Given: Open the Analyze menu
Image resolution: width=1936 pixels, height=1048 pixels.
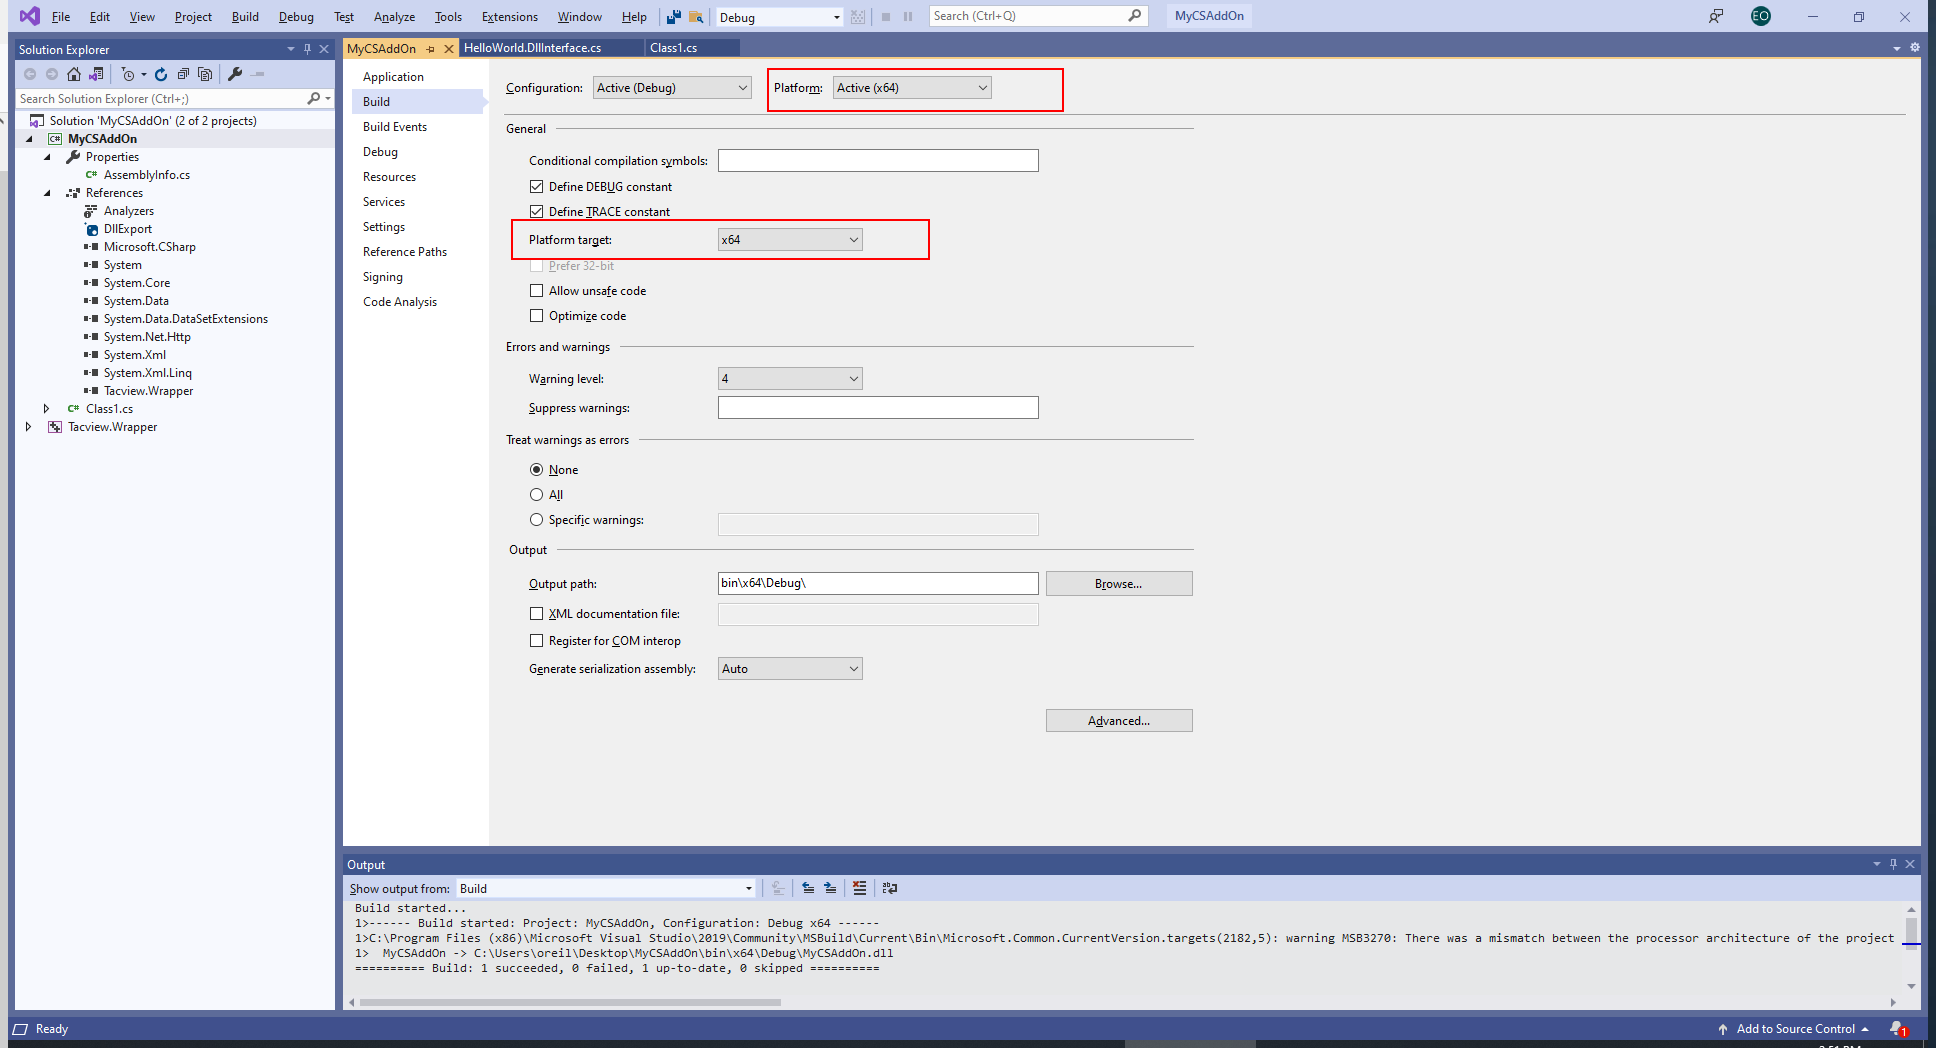Looking at the screenshot, I should pos(394,17).
